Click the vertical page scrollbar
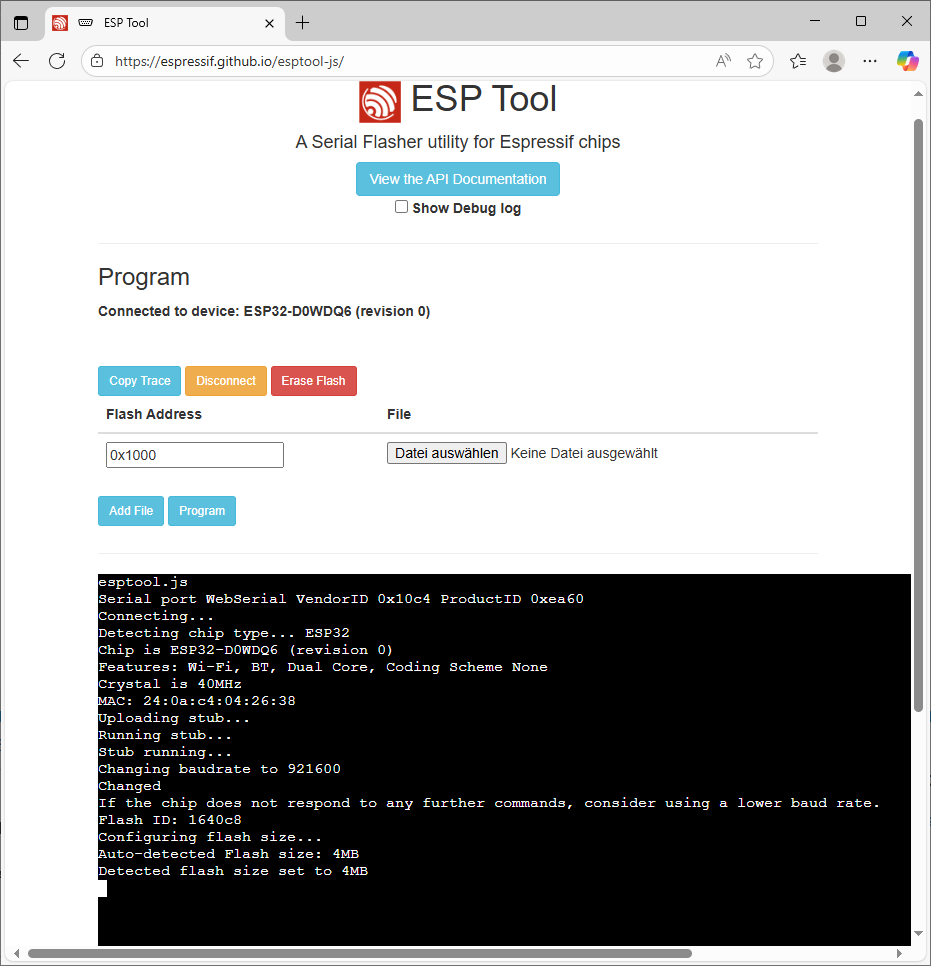Viewport: 931px width, 966px height. [x=918, y=400]
